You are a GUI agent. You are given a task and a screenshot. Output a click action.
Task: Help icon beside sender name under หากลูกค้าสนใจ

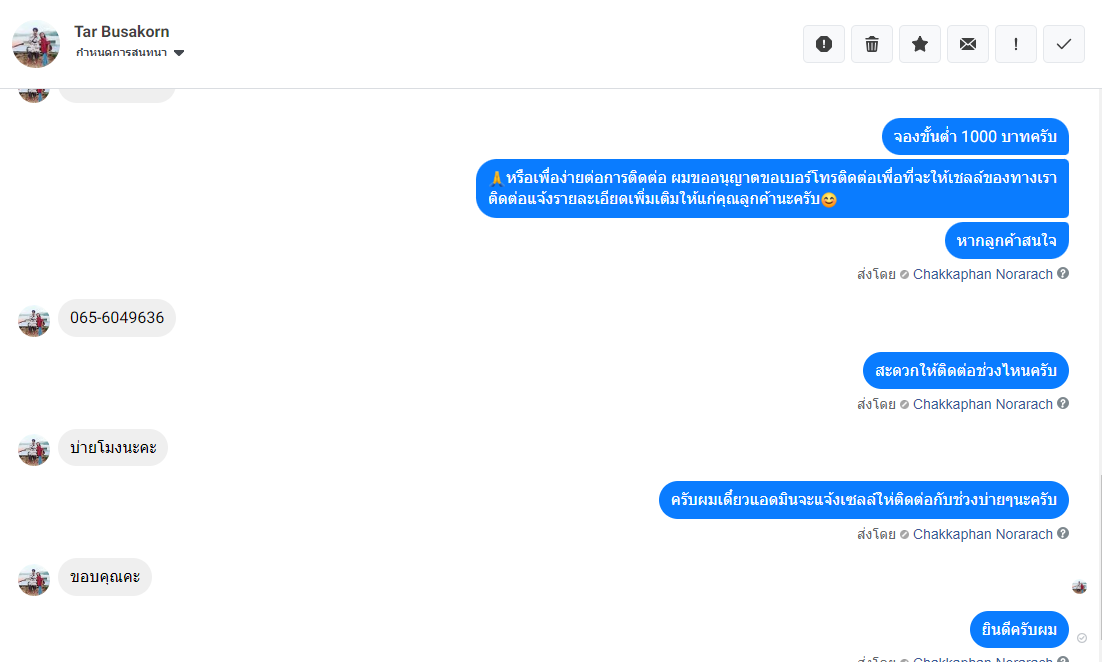1063,273
